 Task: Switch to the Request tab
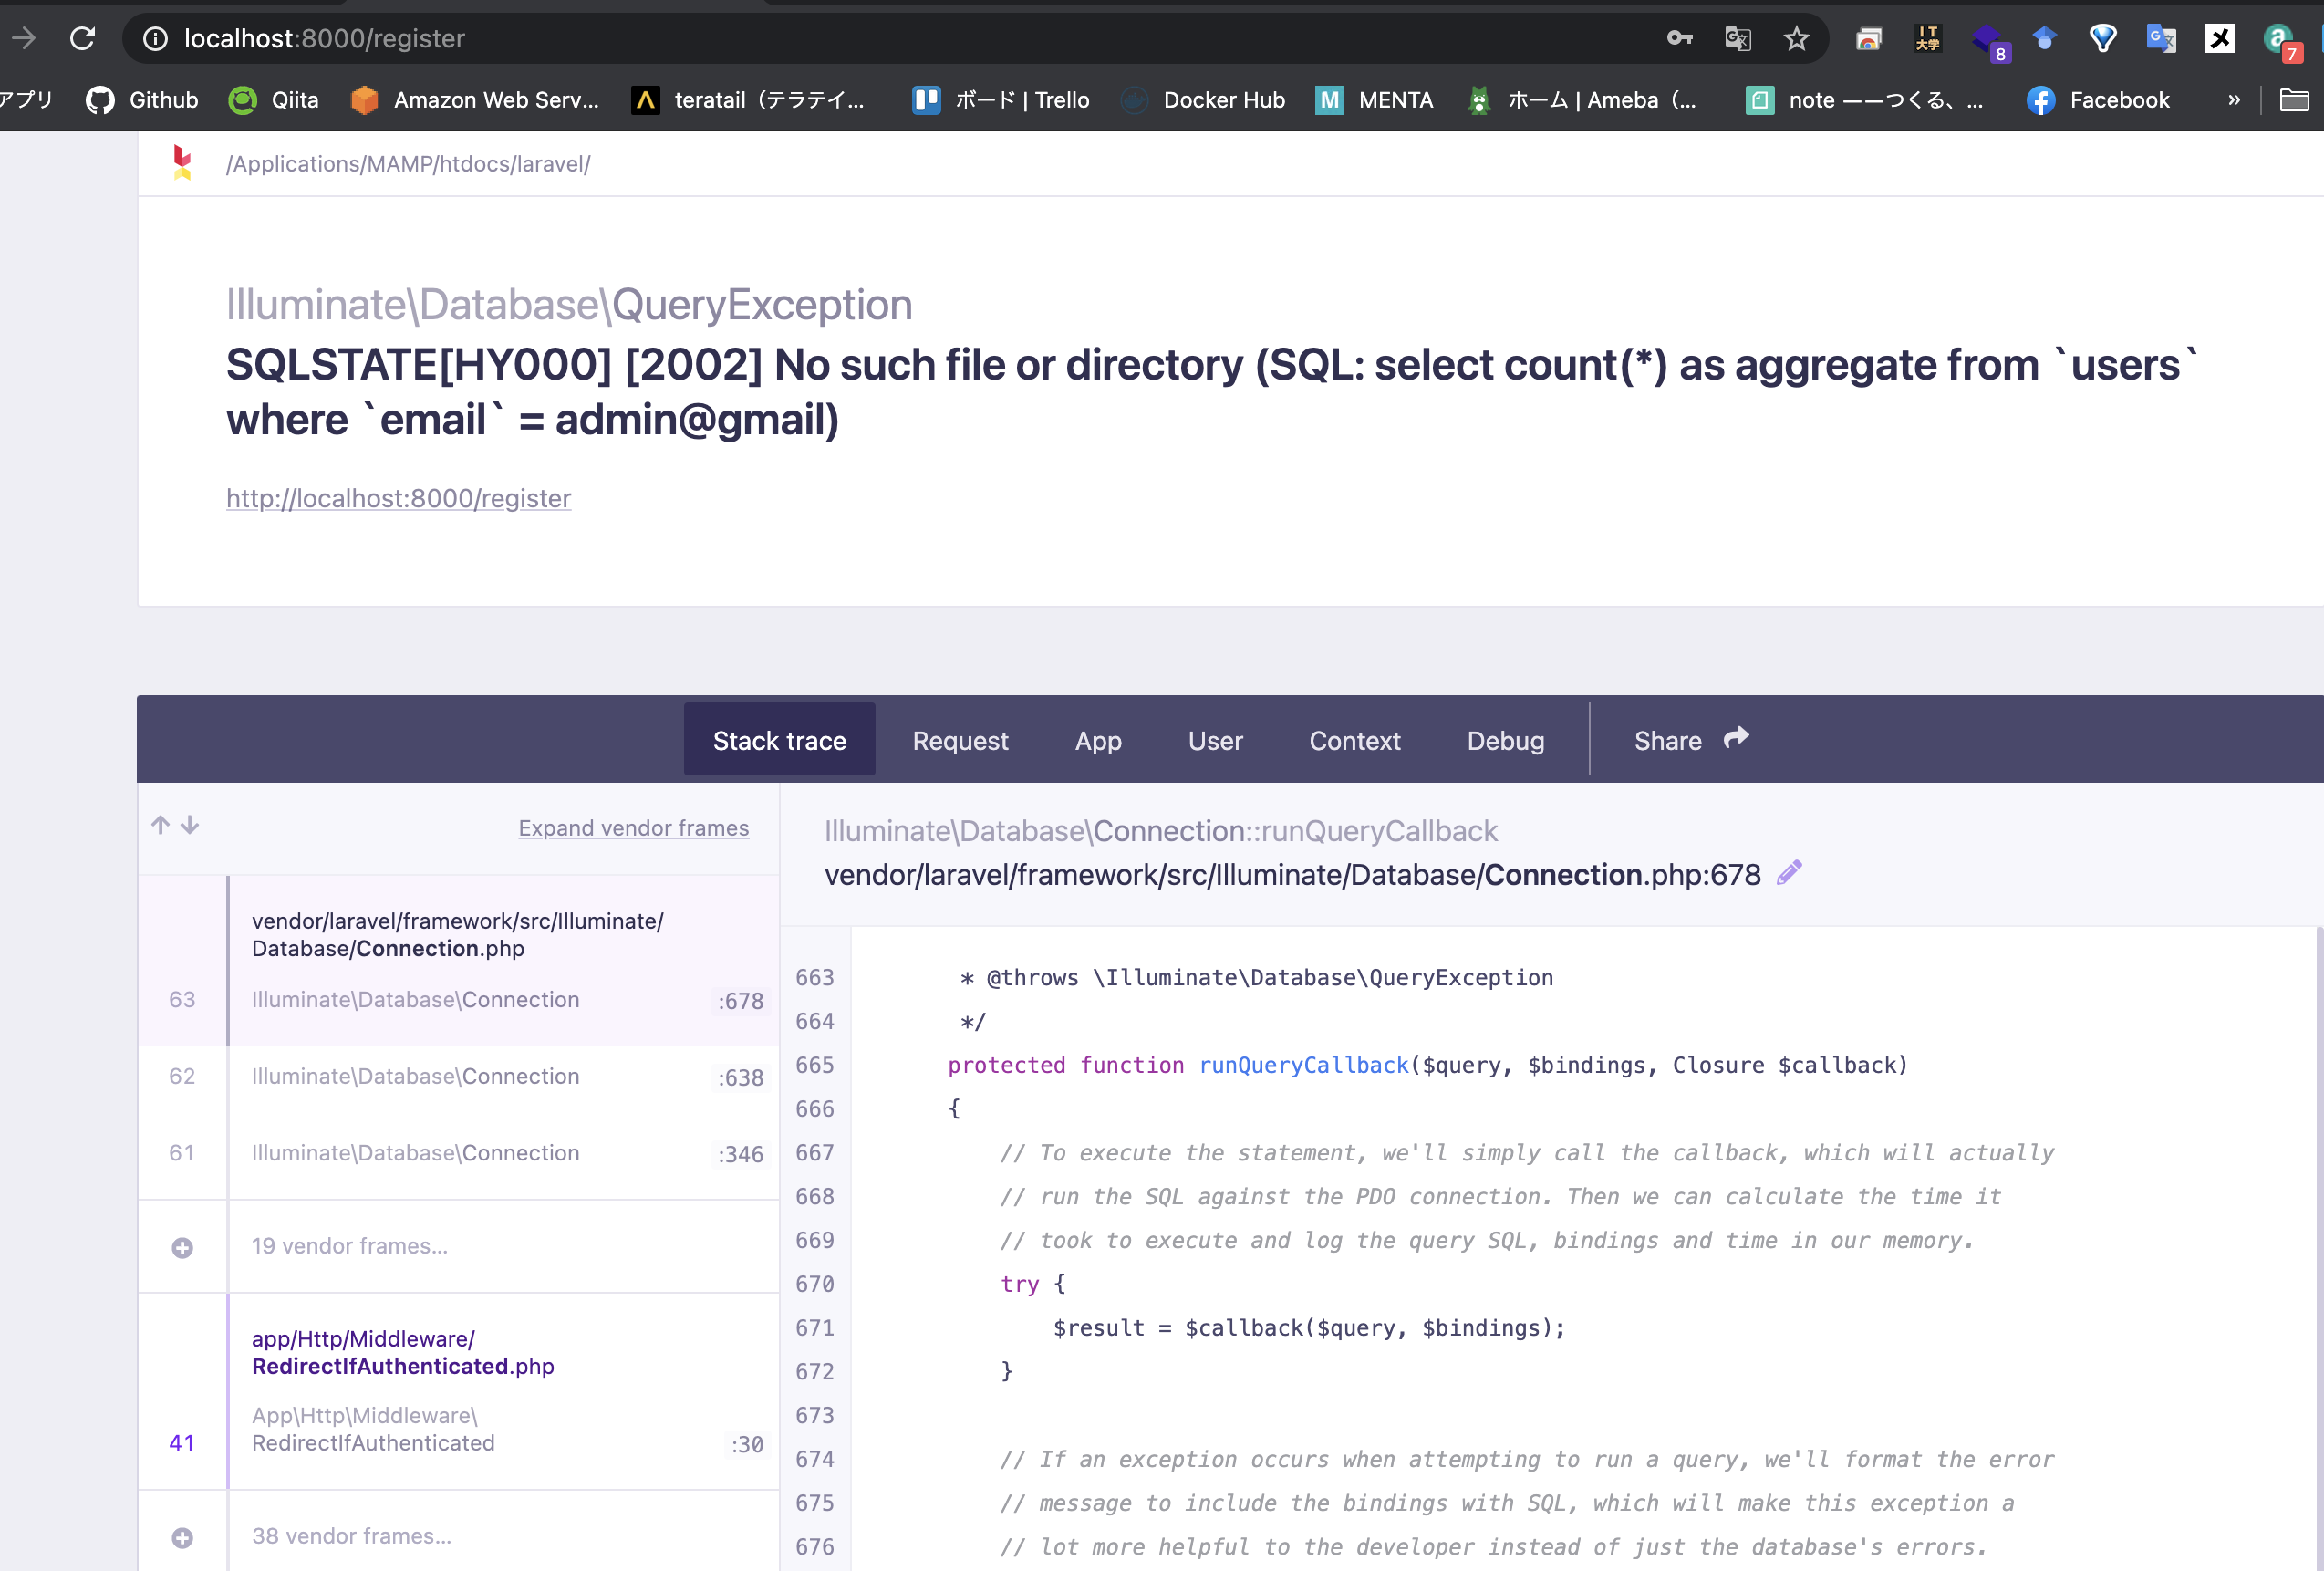pyautogui.click(x=960, y=740)
